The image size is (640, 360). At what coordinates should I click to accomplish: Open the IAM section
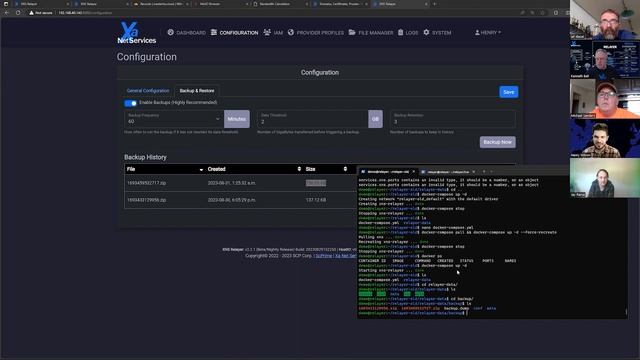tap(273, 33)
